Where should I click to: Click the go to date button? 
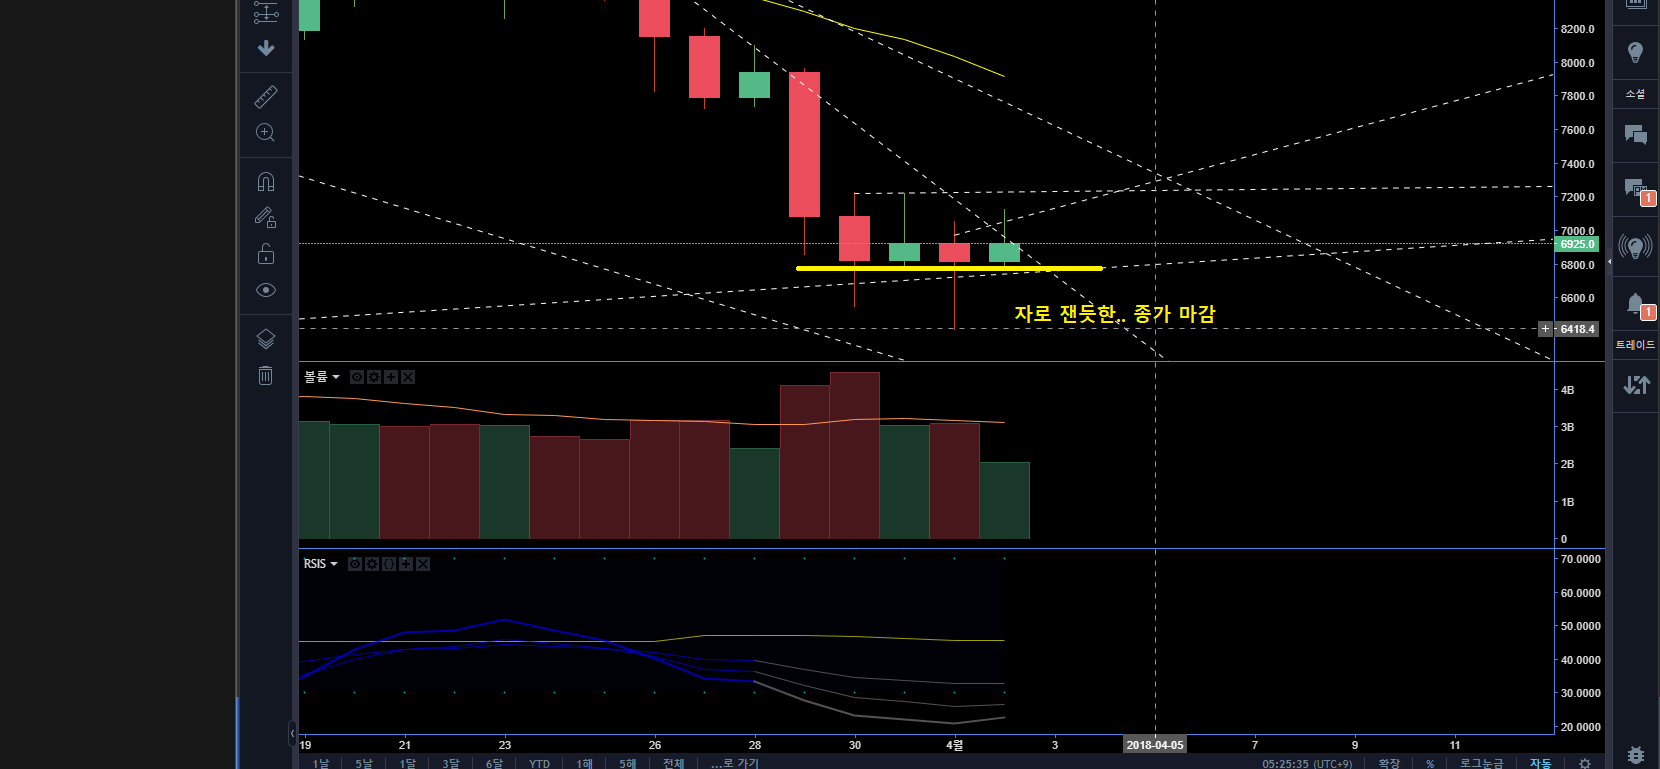click(735, 763)
